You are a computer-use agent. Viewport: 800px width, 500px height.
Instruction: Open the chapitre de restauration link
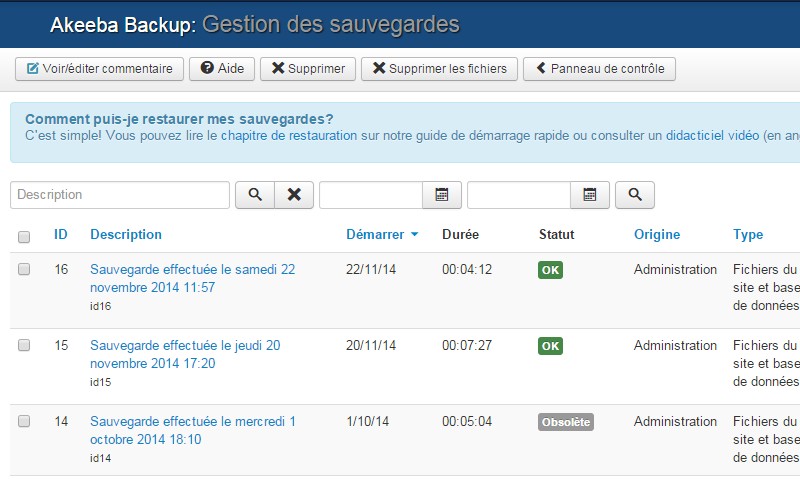click(x=289, y=136)
